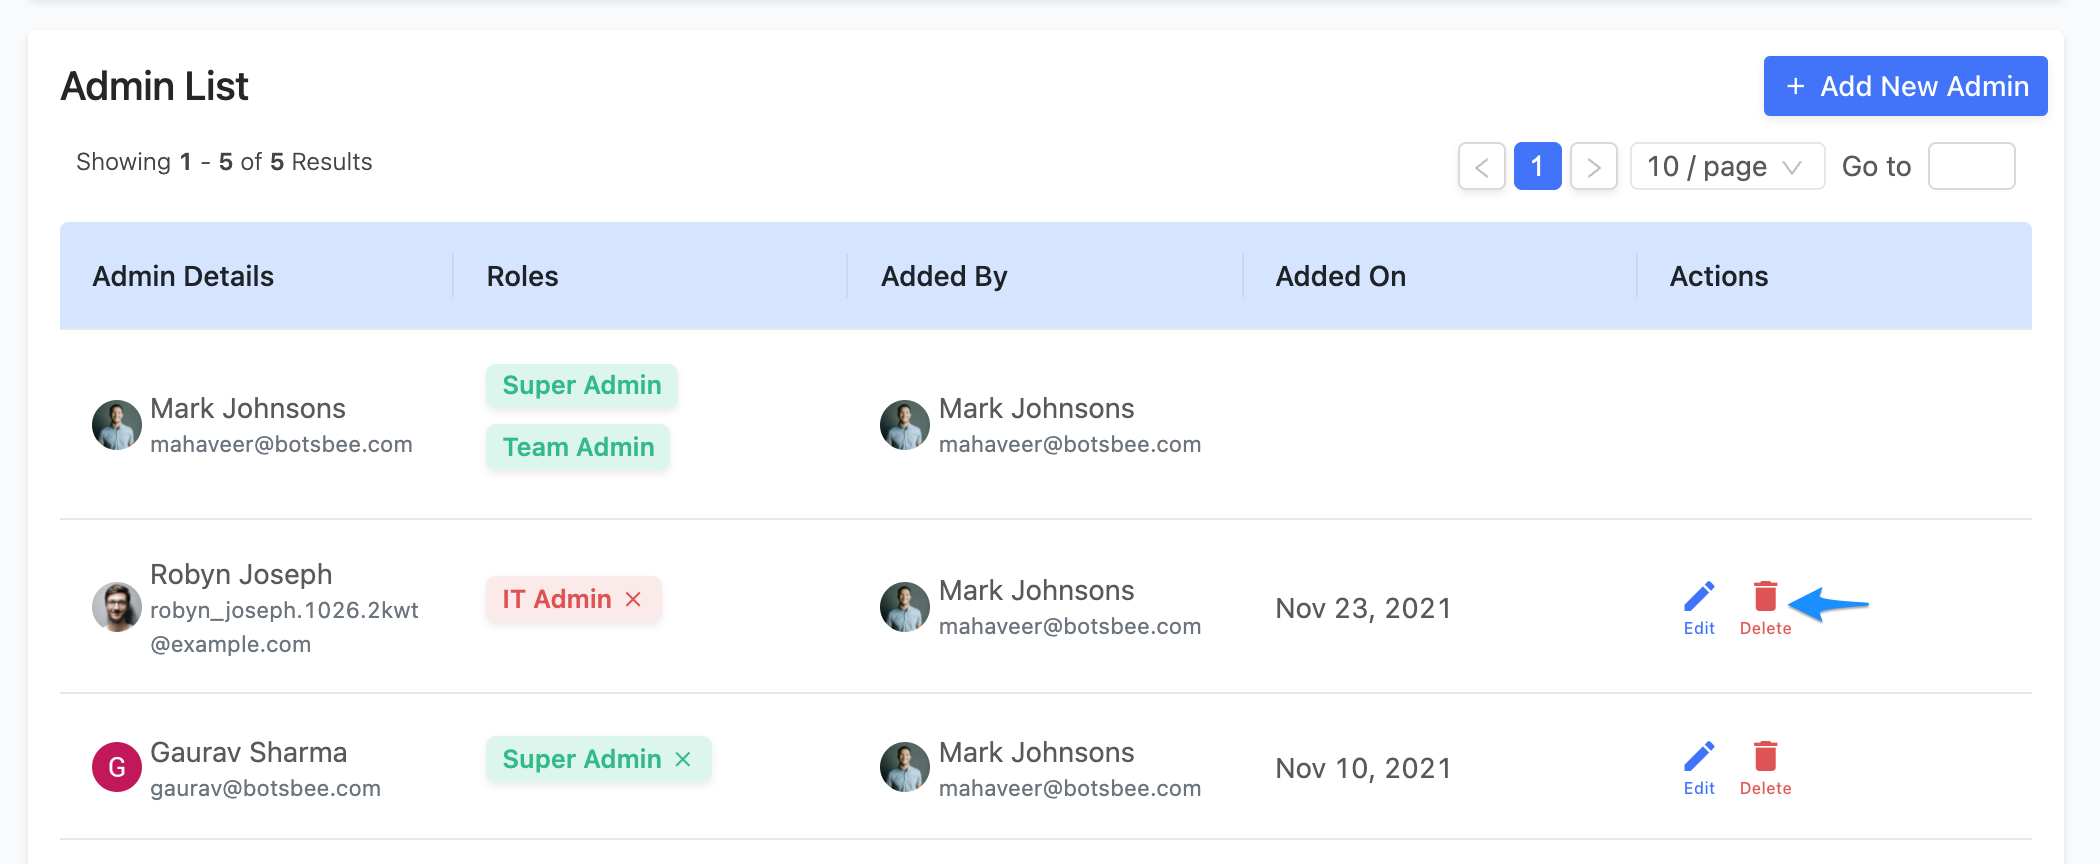Click the Go to page input field

pyautogui.click(x=1971, y=166)
